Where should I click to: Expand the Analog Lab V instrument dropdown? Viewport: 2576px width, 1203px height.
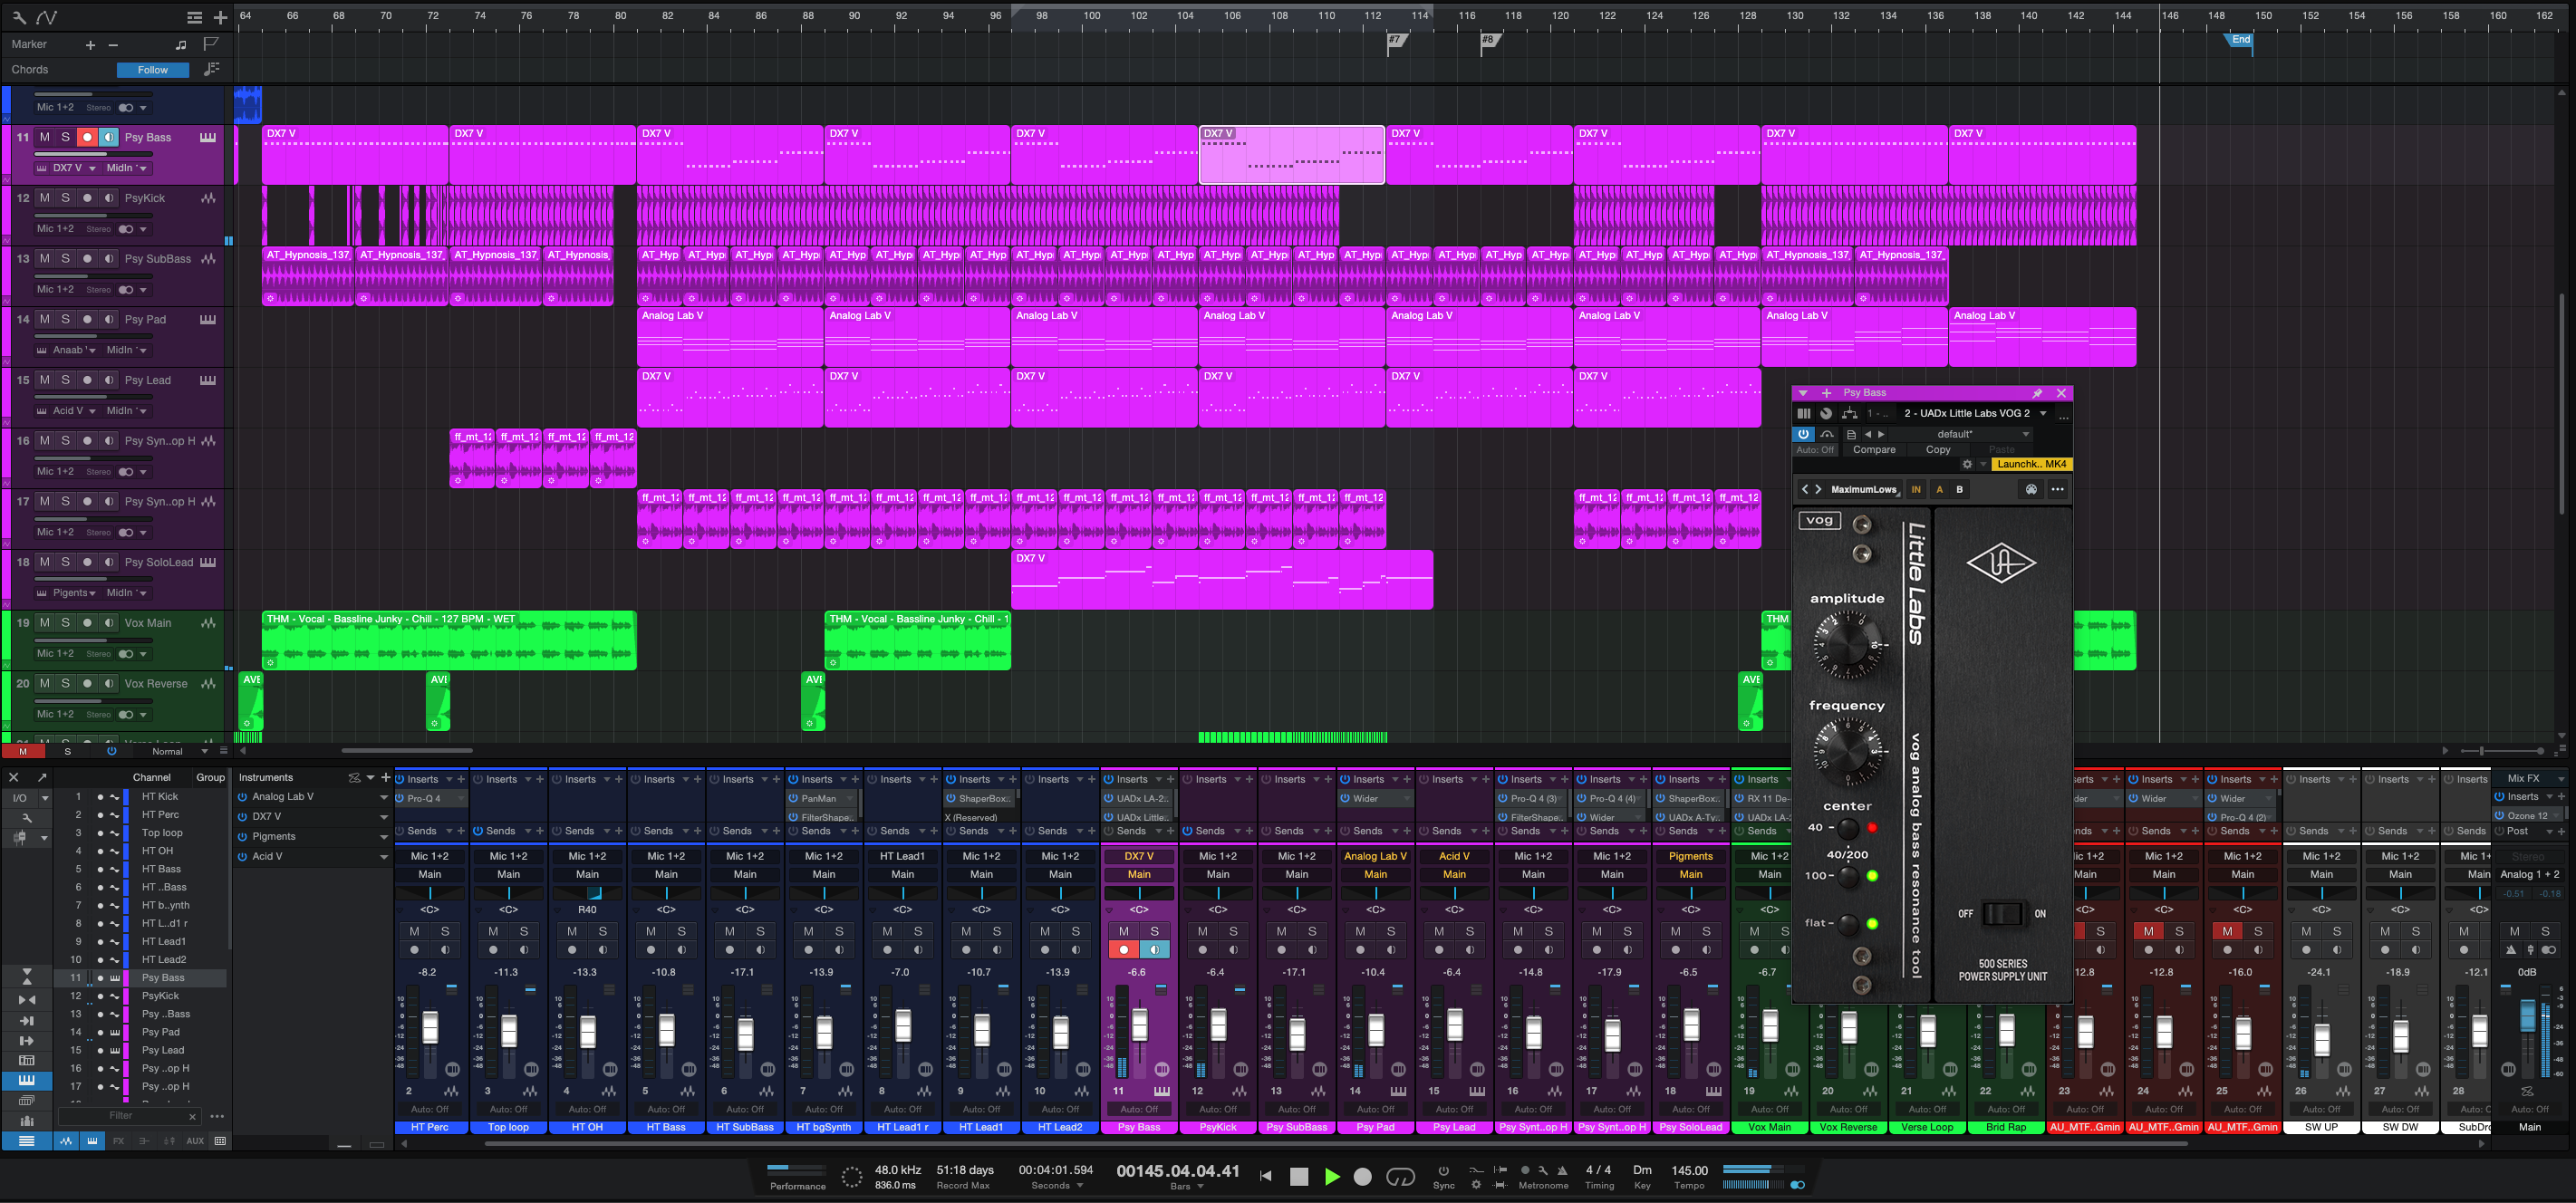click(383, 797)
